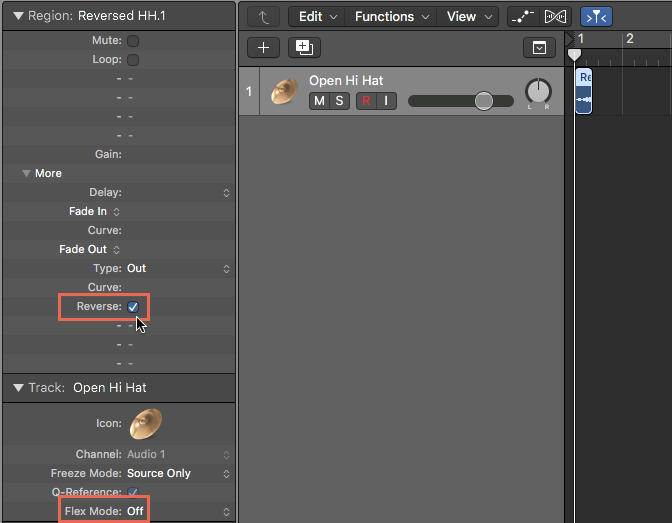Click the track volume slider knob
Image resolution: width=672 pixels, height=523 pixels.
pyautogui.click(x=484, y=101)
